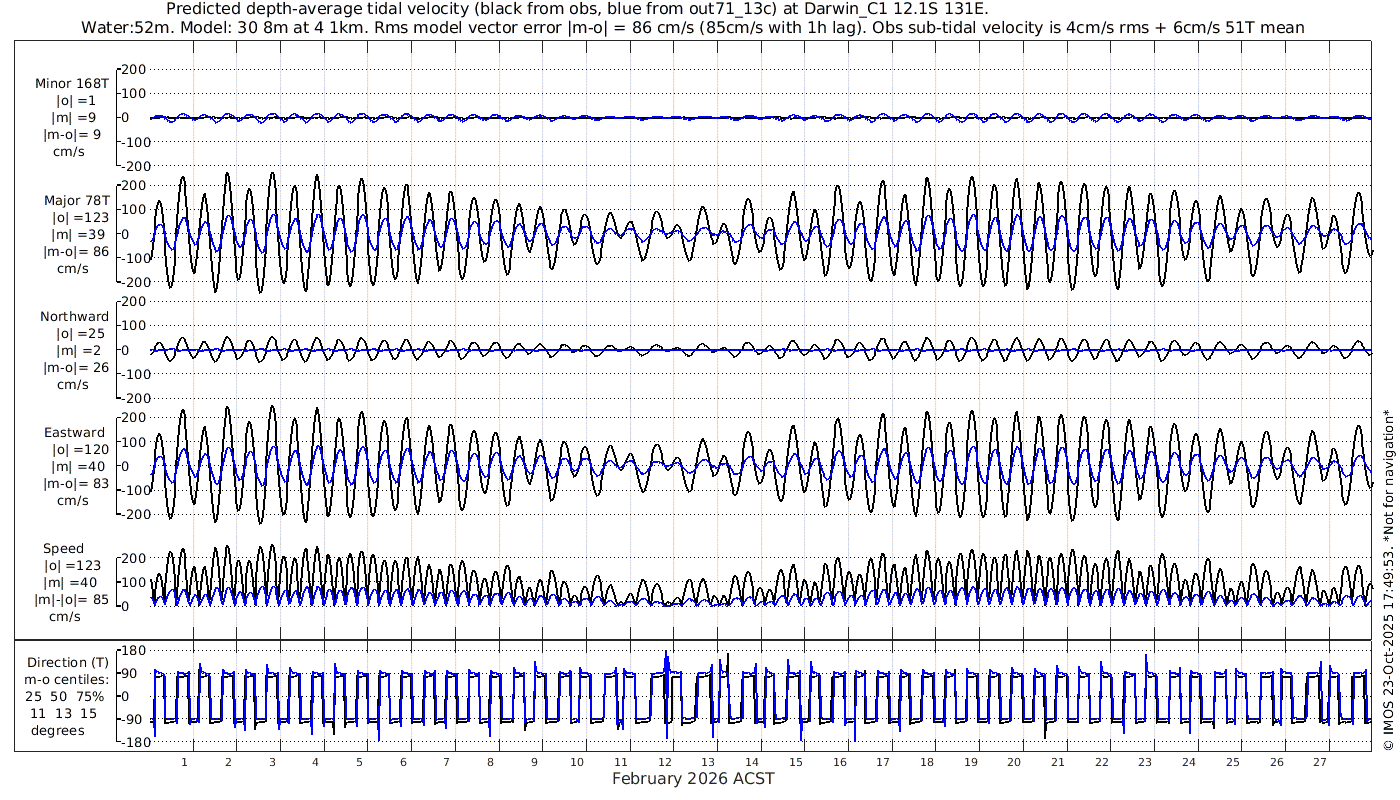Select day "27" on the date axis

[x=1320, y=762]
